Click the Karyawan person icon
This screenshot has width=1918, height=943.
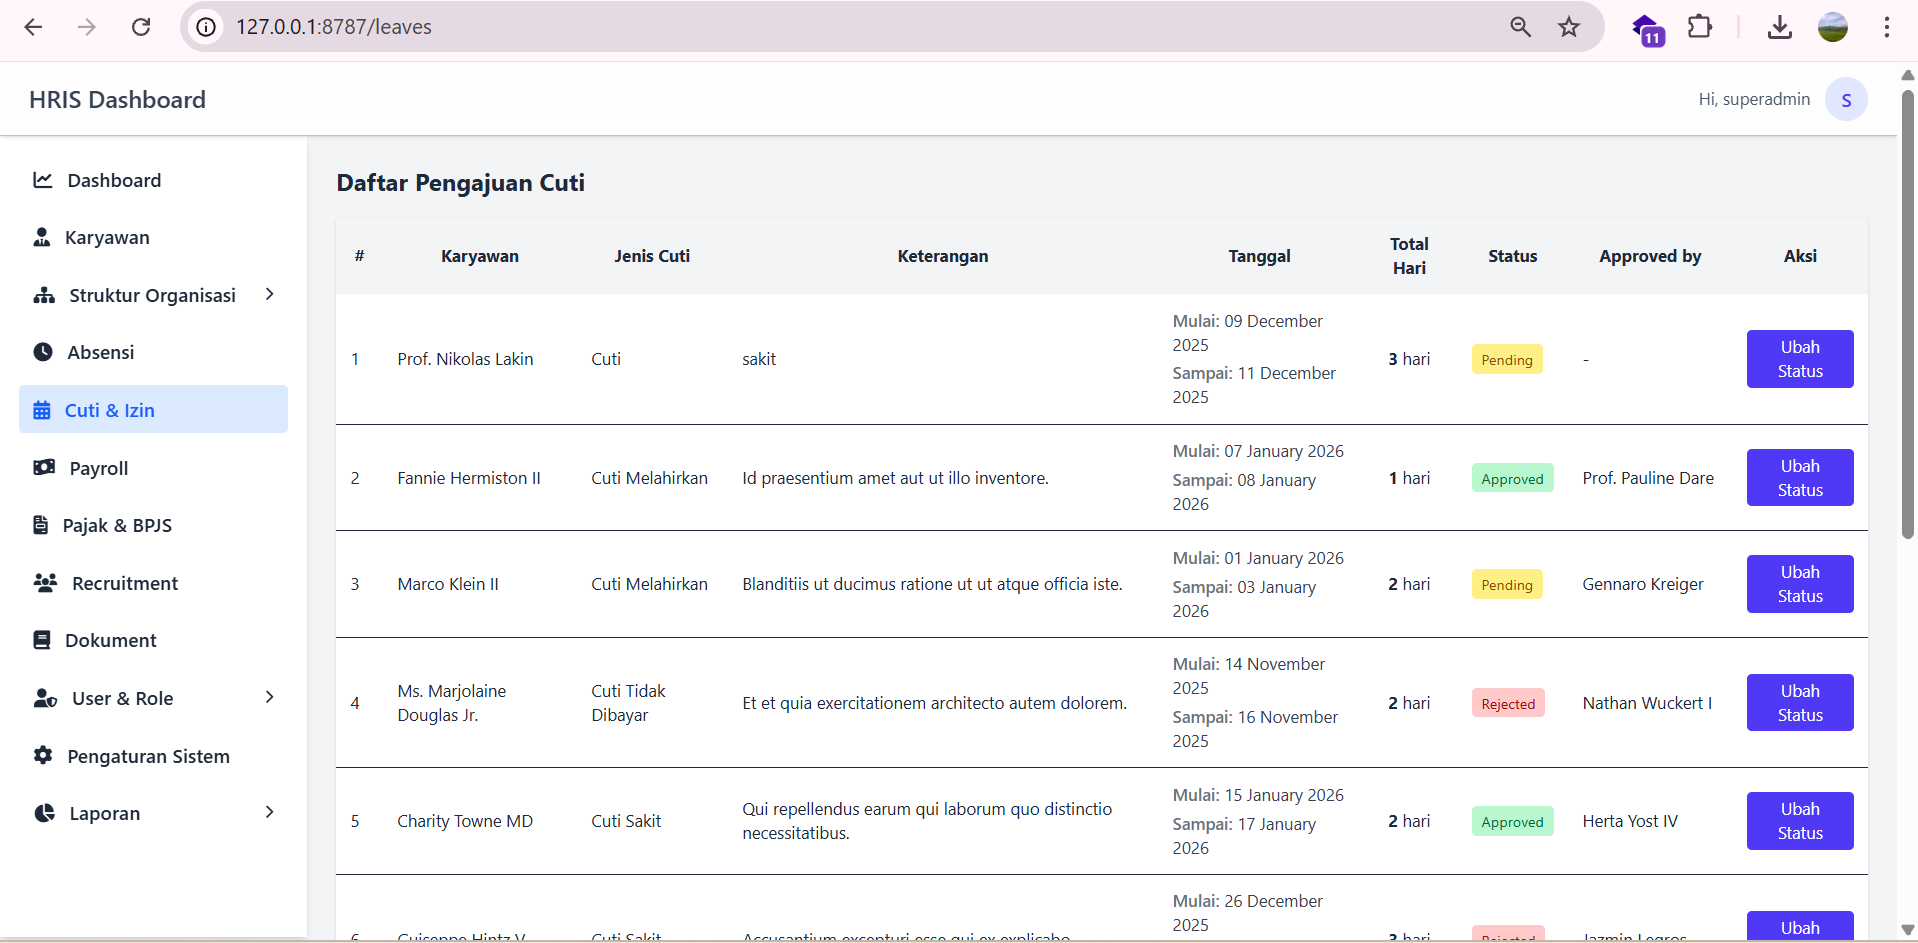[x=41, y=237]
